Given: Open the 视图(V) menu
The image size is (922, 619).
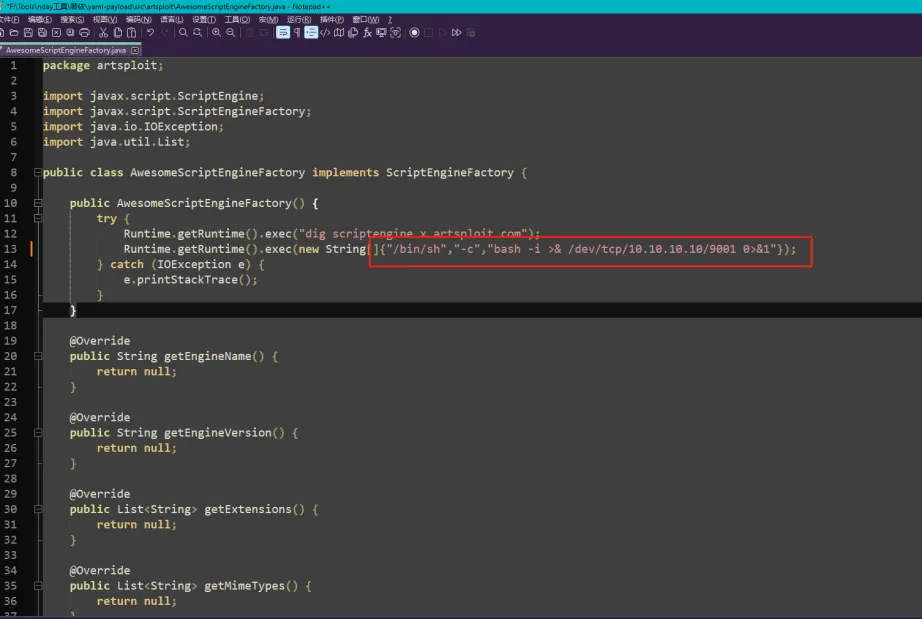Looking at the screenshot, I should [105, 20].
